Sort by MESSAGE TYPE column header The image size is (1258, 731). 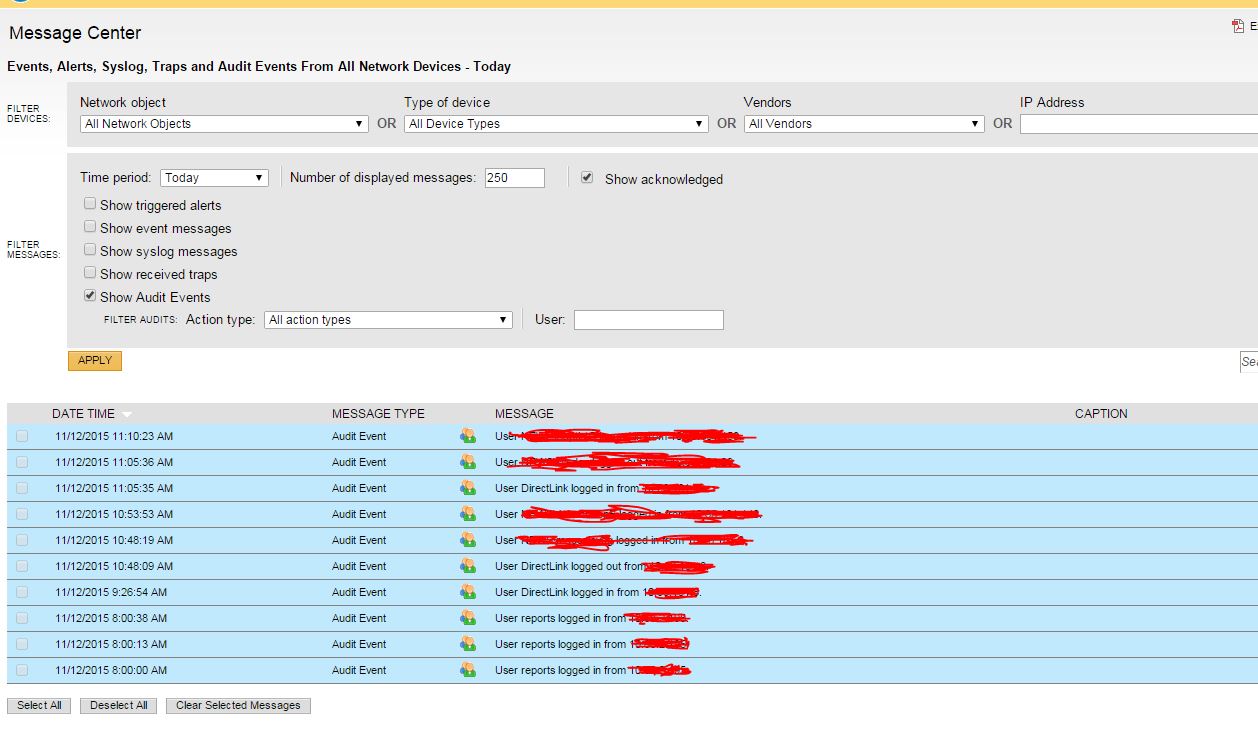(x=378, y=414)
